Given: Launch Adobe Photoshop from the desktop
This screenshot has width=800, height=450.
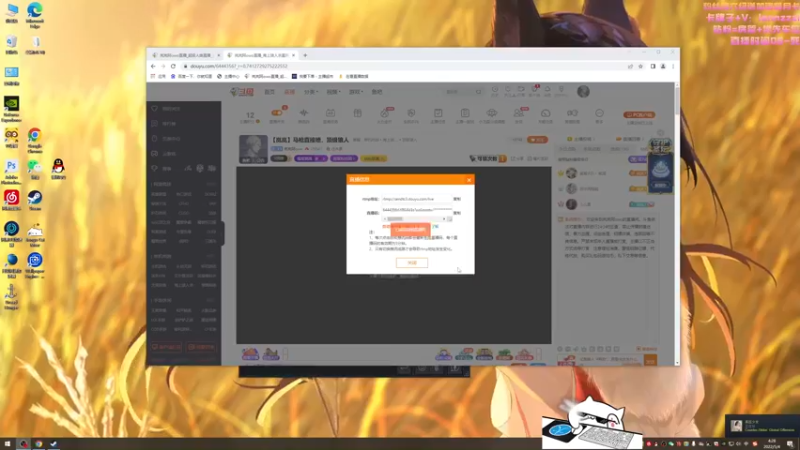Looking at the screenshot, I should click(x=11, y=171).
